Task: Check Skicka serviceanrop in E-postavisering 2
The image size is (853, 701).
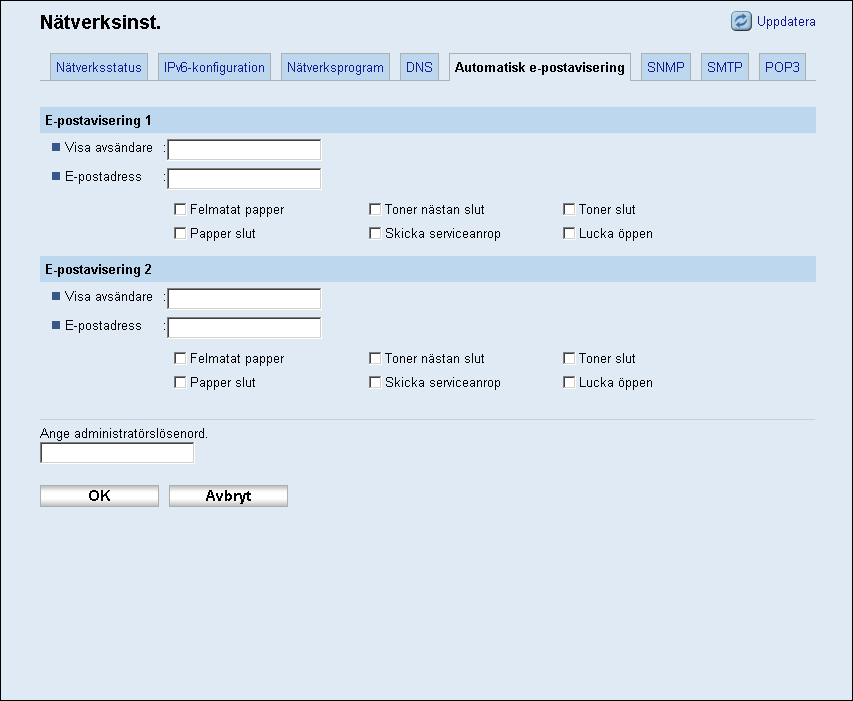Action: 375,382
